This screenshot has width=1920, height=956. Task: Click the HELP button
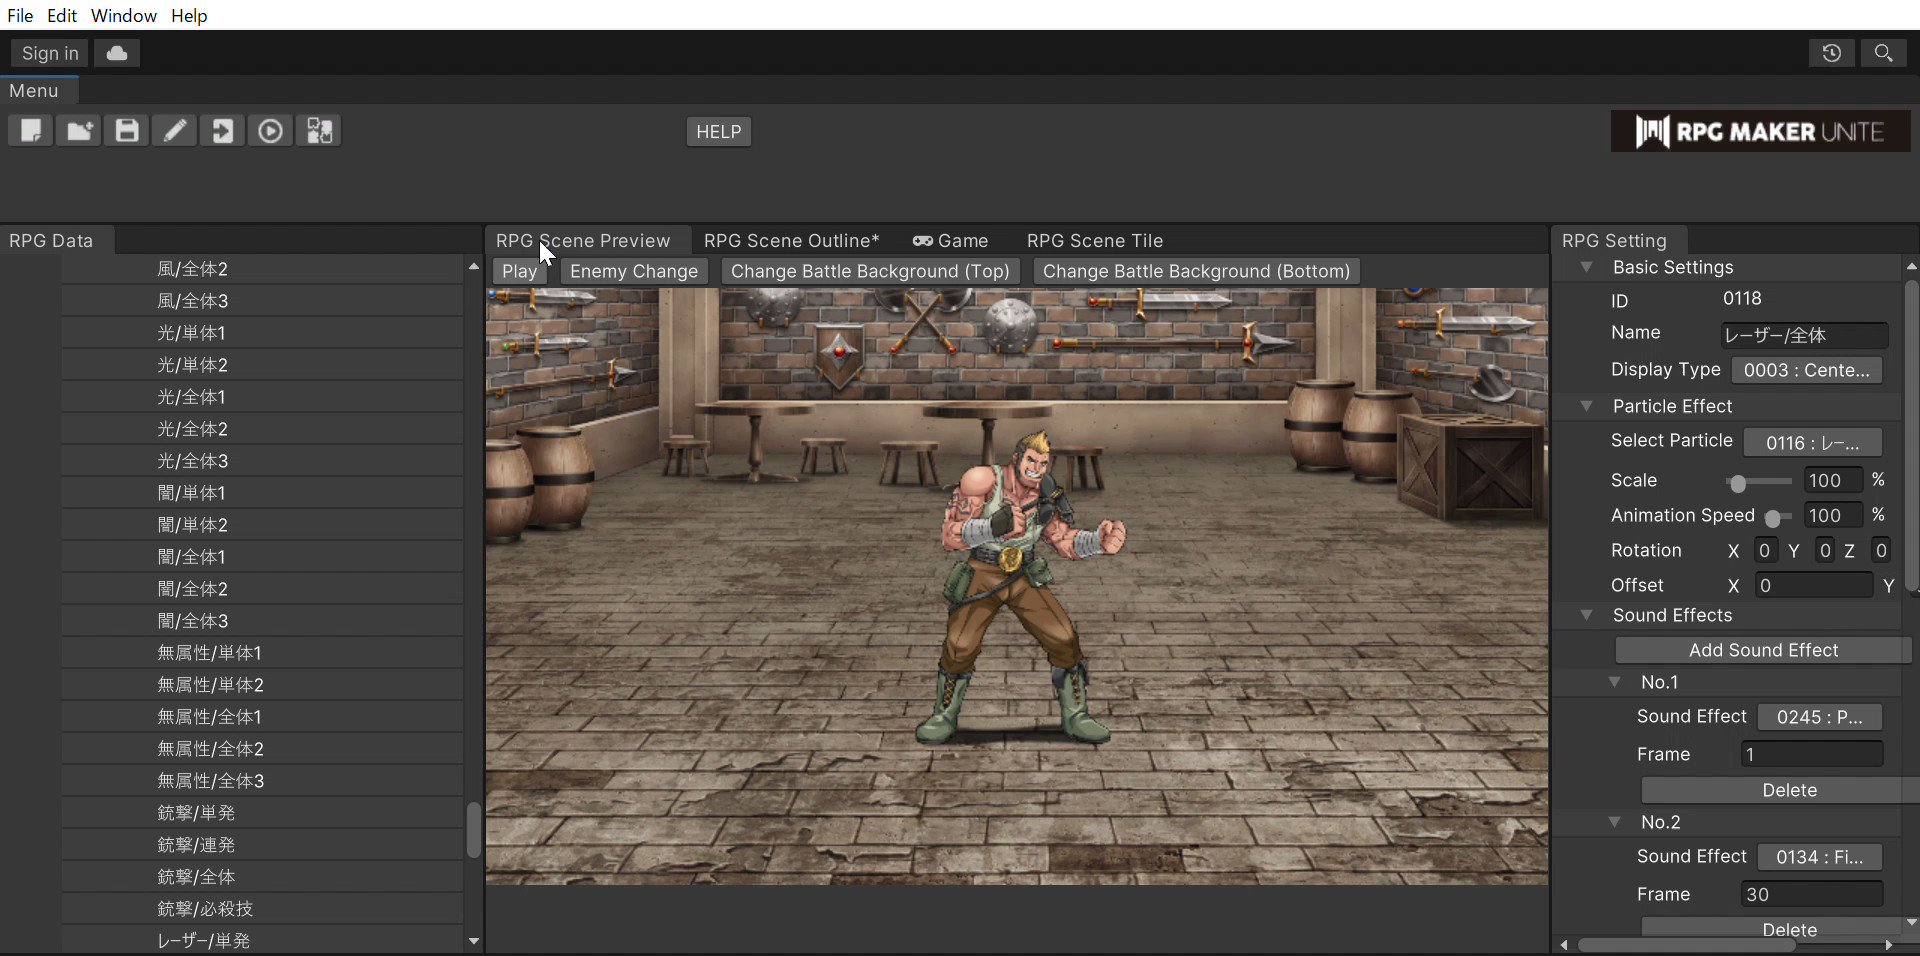pos(719,132)
